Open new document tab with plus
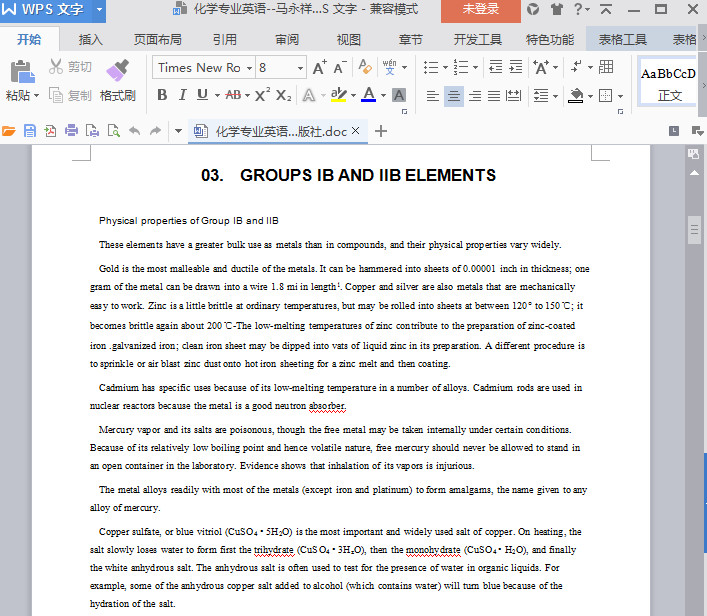Screen dimensions: 707x616 pyautogui.click(x=381, y=131)
